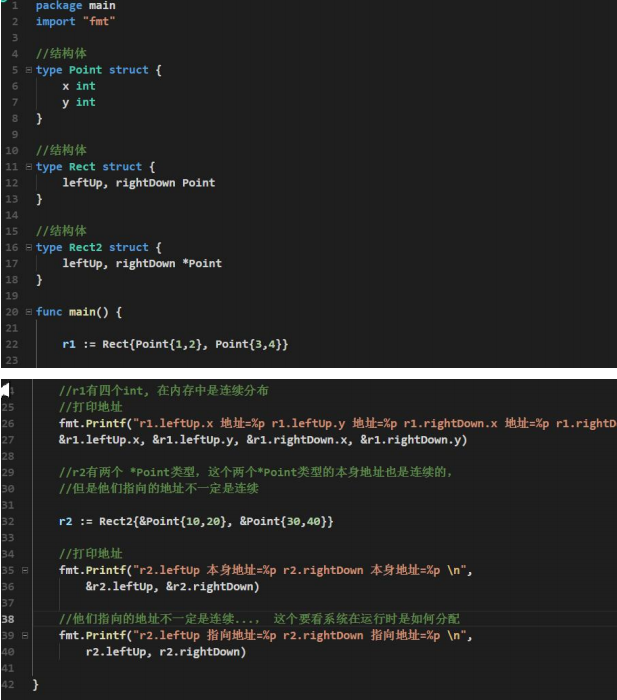Screen dimensions: 617x700
Task: Click the '//结构体' comment on line 10
Action: 61,150
